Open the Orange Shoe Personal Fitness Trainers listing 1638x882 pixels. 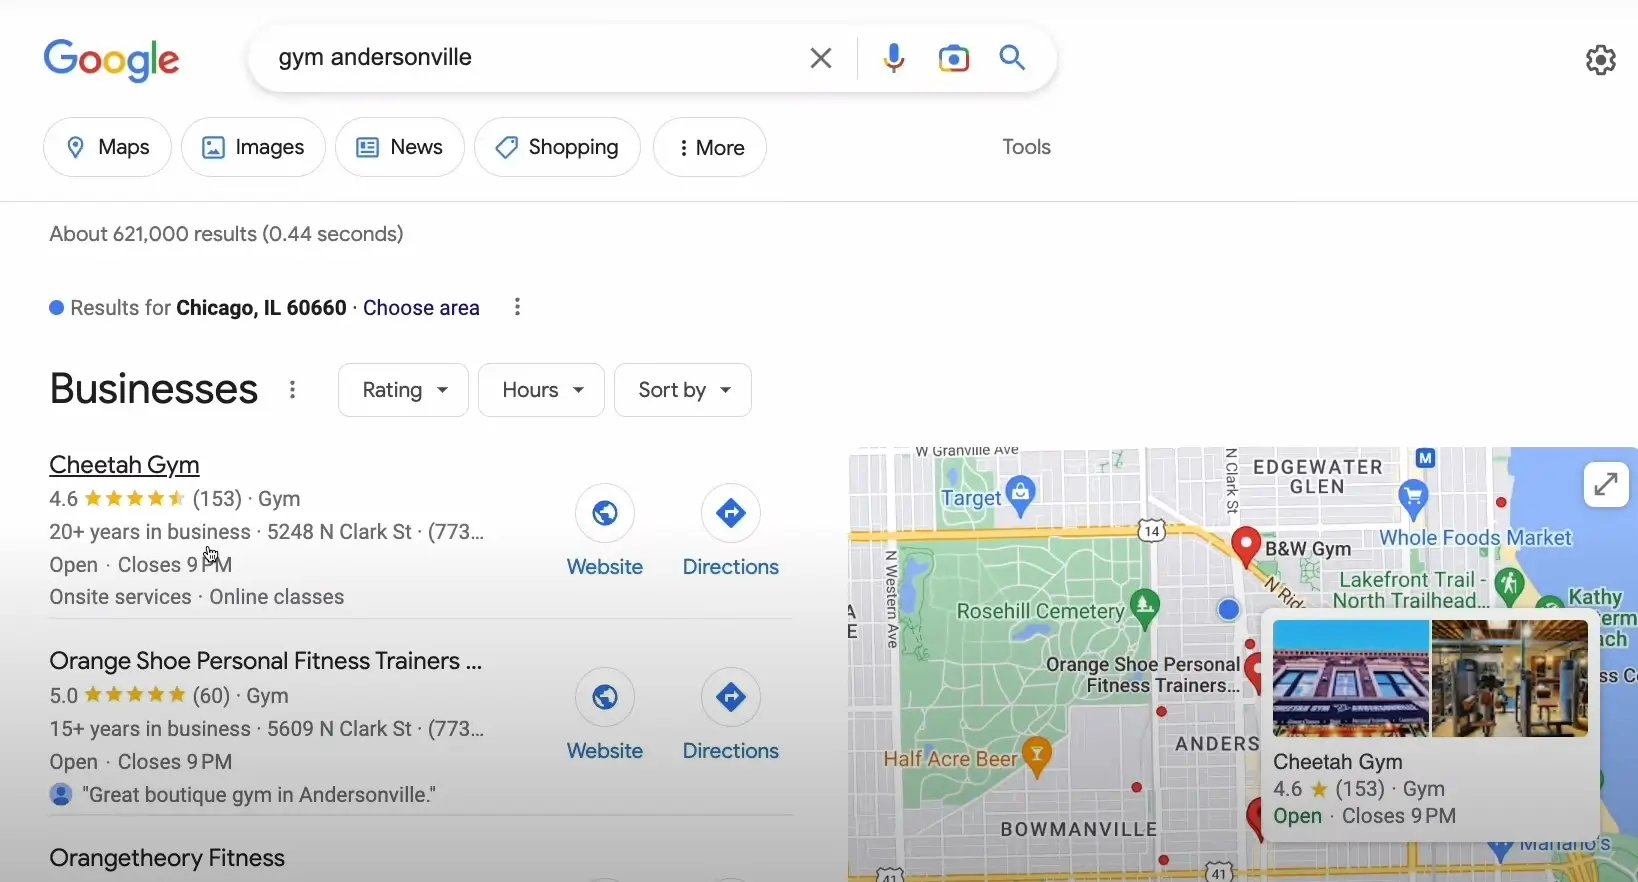[x=266, y=661]
